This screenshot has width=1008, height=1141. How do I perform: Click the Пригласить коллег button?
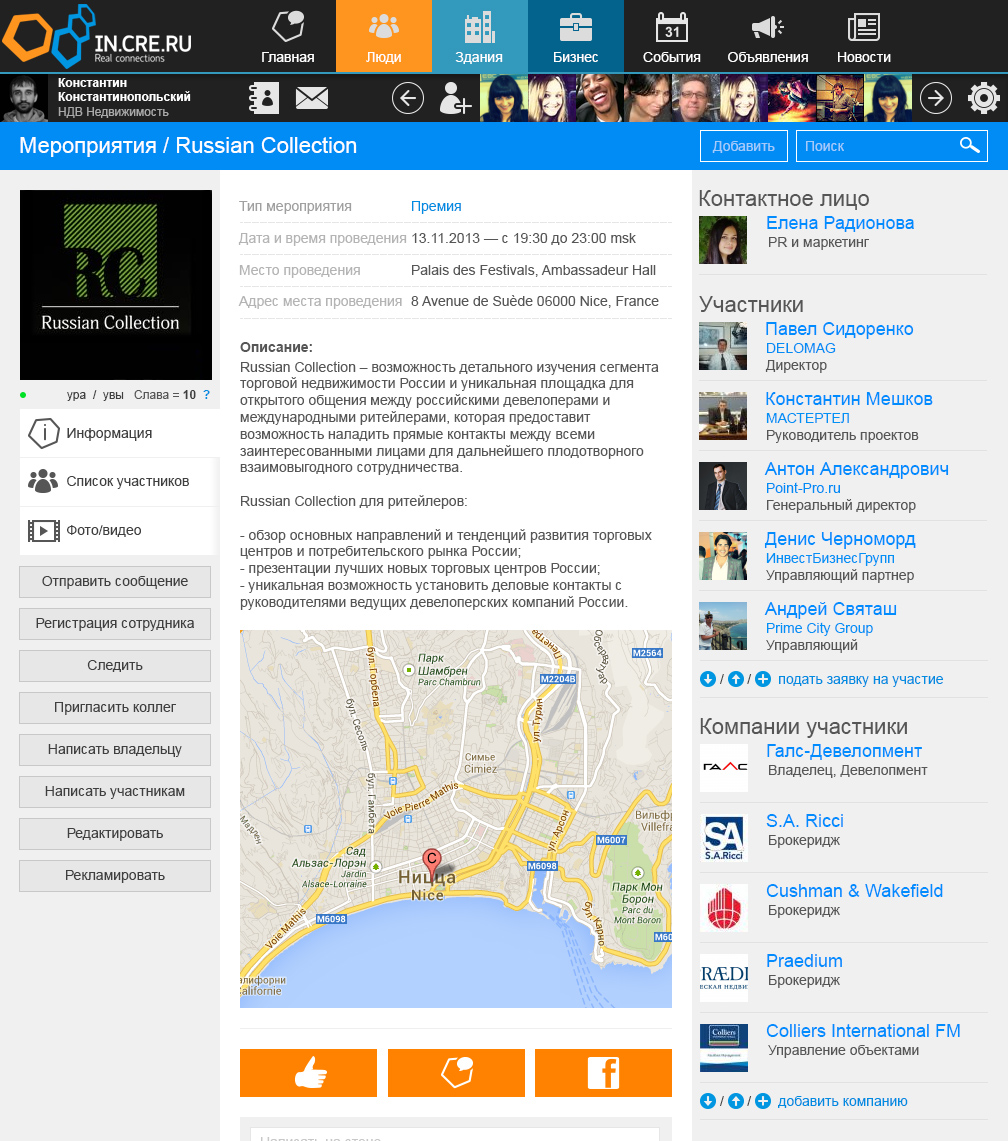coord(115,707)
